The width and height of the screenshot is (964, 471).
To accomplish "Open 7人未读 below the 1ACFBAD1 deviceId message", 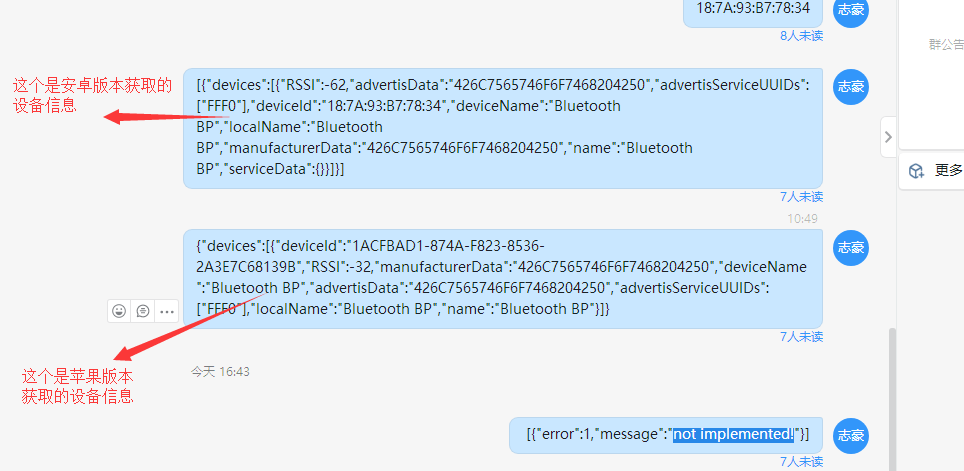I will pyautogui.click(x=801, y=336).
